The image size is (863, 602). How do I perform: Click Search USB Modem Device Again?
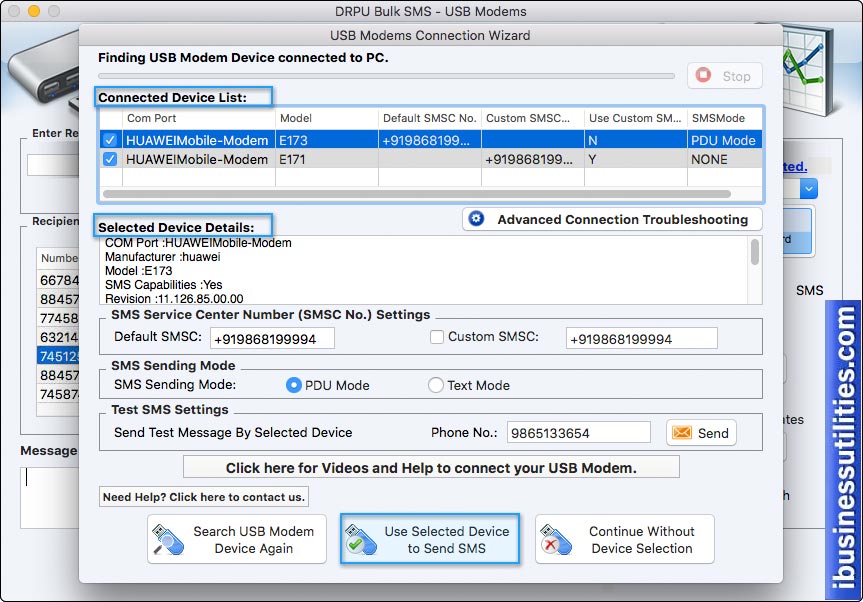[237, 539]
